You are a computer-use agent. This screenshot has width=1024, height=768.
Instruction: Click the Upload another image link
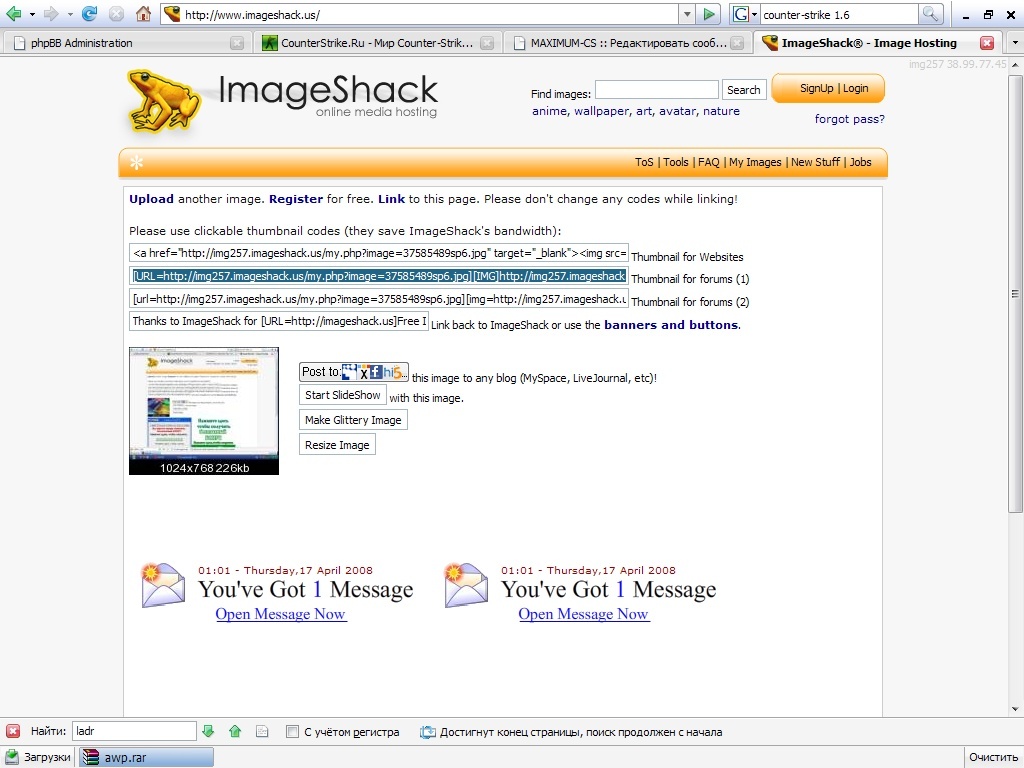[x=152, y=199]
